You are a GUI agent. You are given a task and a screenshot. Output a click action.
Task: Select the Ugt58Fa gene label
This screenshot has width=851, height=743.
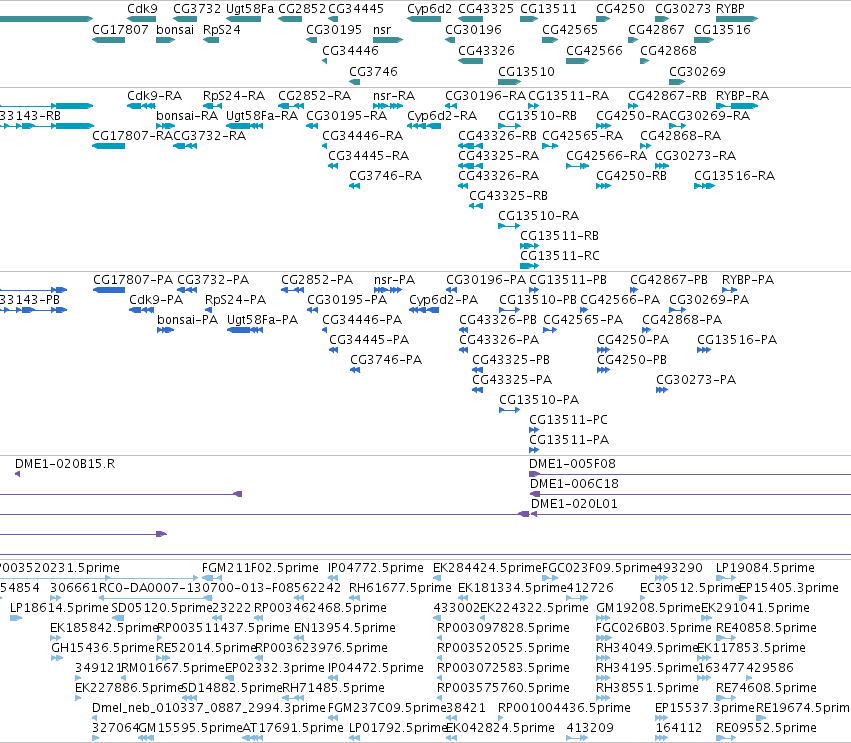pyautogui.click(x=250, y=9)
